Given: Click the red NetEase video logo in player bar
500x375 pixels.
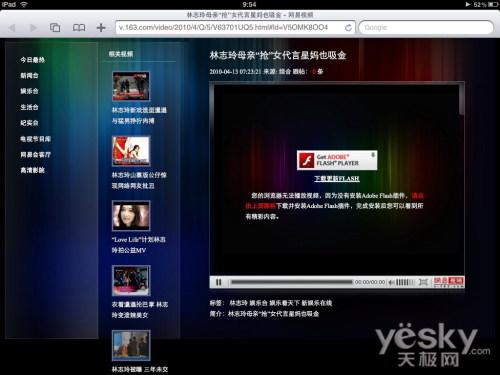Looking at the screenshot, I should (448, 282).
